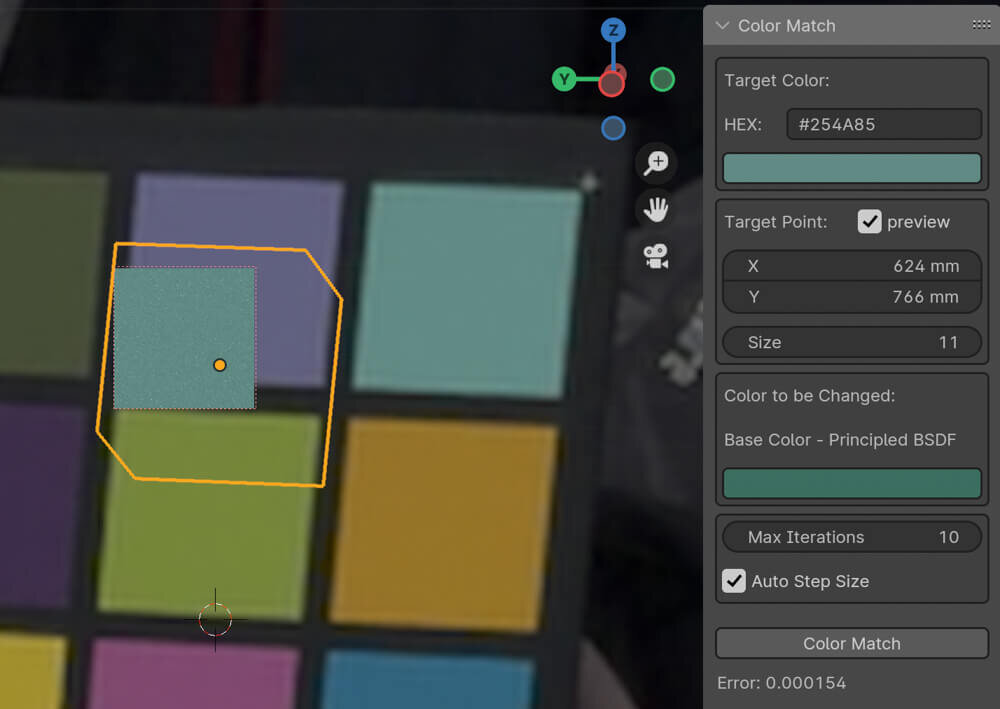Click the orange-yellow color patch
The width and height of the screenshot is (1000, 709).
click(x=444, y=524)
